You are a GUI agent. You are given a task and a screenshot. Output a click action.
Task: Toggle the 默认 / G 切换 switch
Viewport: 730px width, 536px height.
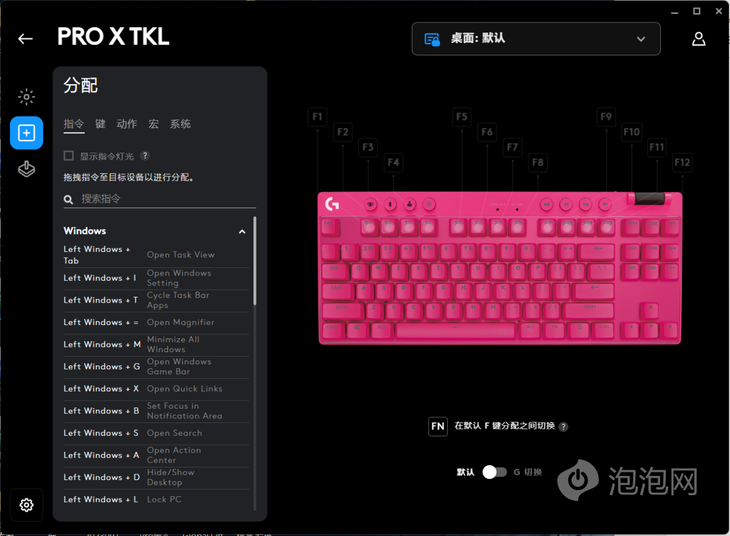(494, 472)
